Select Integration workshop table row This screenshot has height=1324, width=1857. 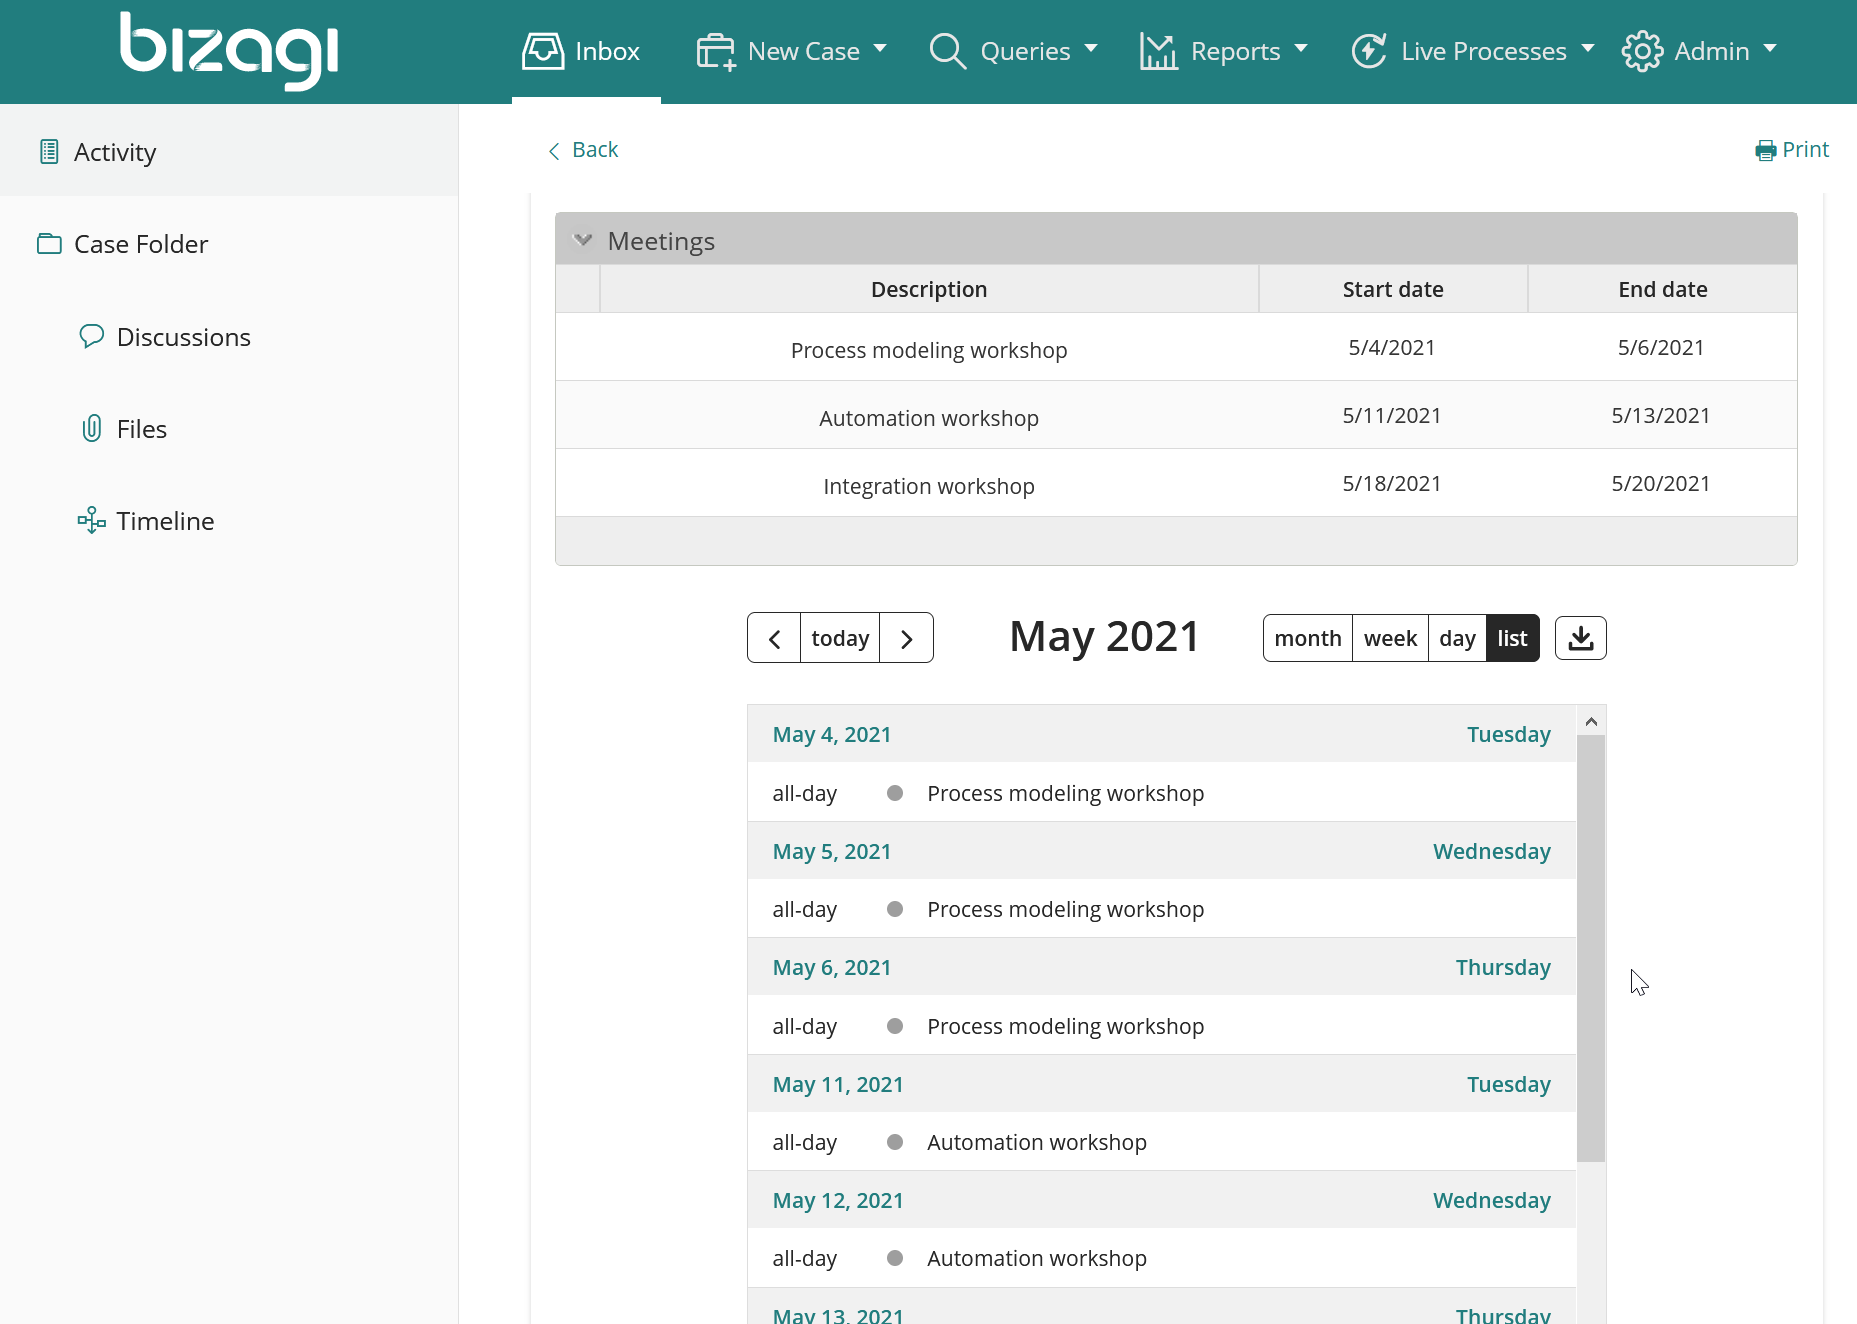1176,484
